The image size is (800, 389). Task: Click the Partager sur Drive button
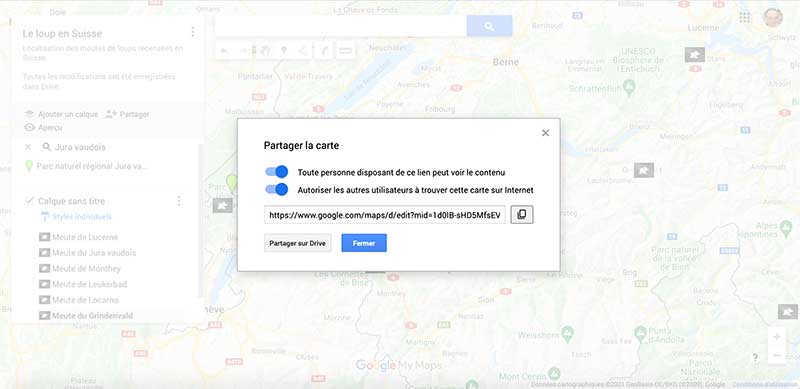[x=297, y=244]
